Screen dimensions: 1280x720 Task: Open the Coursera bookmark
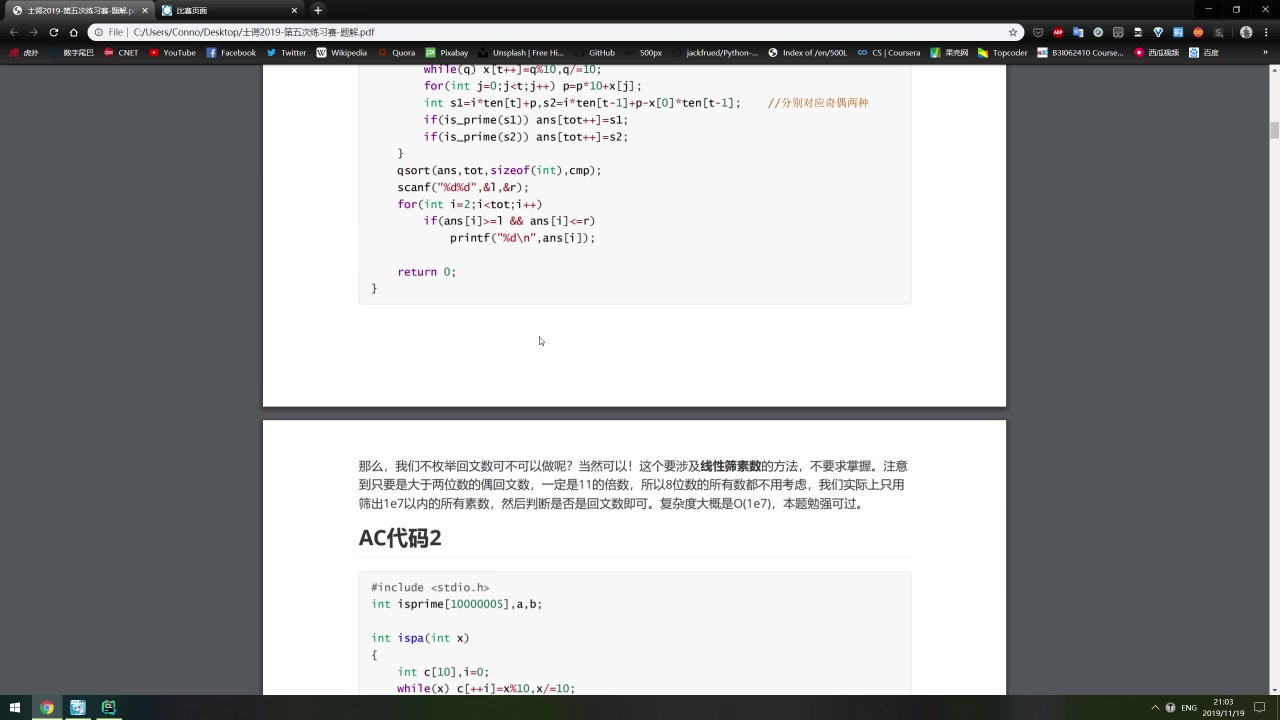(891, 52)
